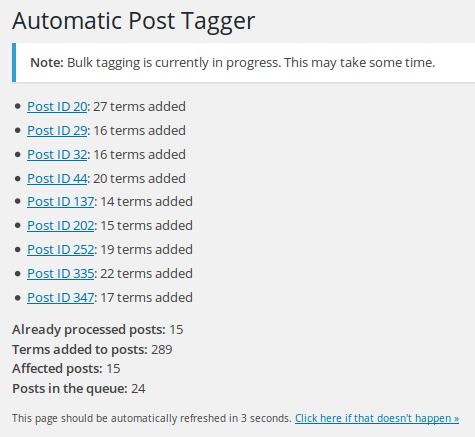Click the bulk tagging in progress note
This screenshot has height=437, width=475.
click(x=243, y=62)
